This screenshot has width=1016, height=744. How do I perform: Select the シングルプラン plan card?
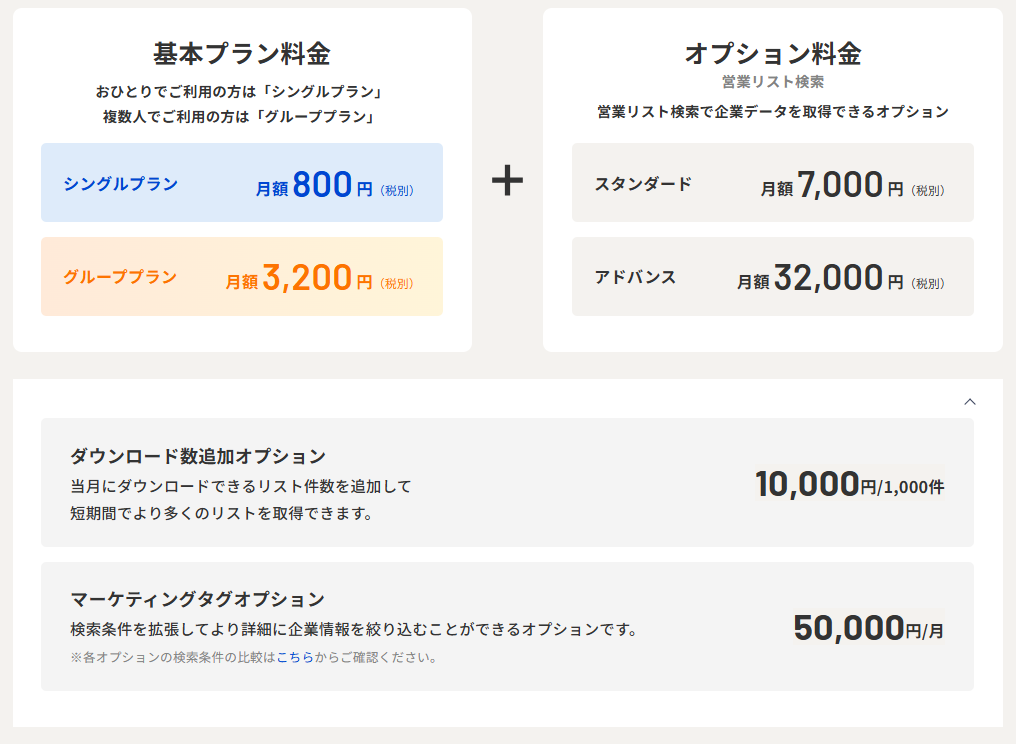point(241,182)
